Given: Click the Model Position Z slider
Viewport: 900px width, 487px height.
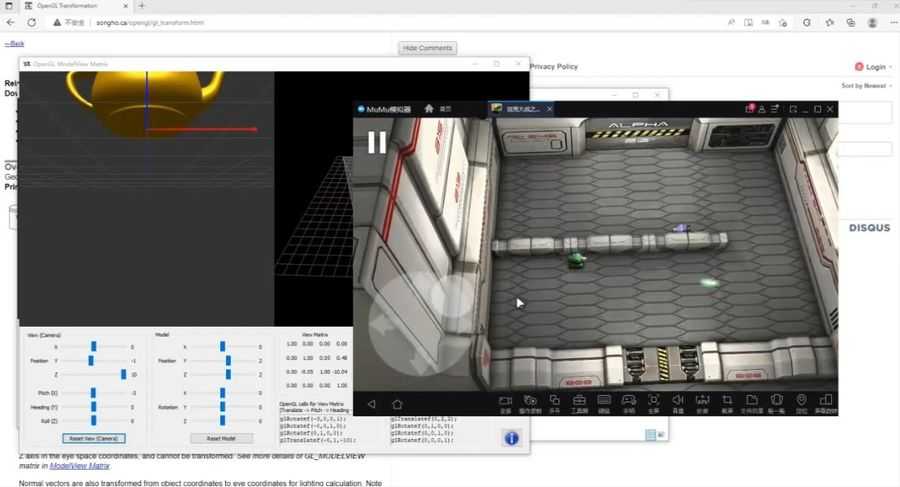Looking at the screenshot, I should (x=223, y=374).
